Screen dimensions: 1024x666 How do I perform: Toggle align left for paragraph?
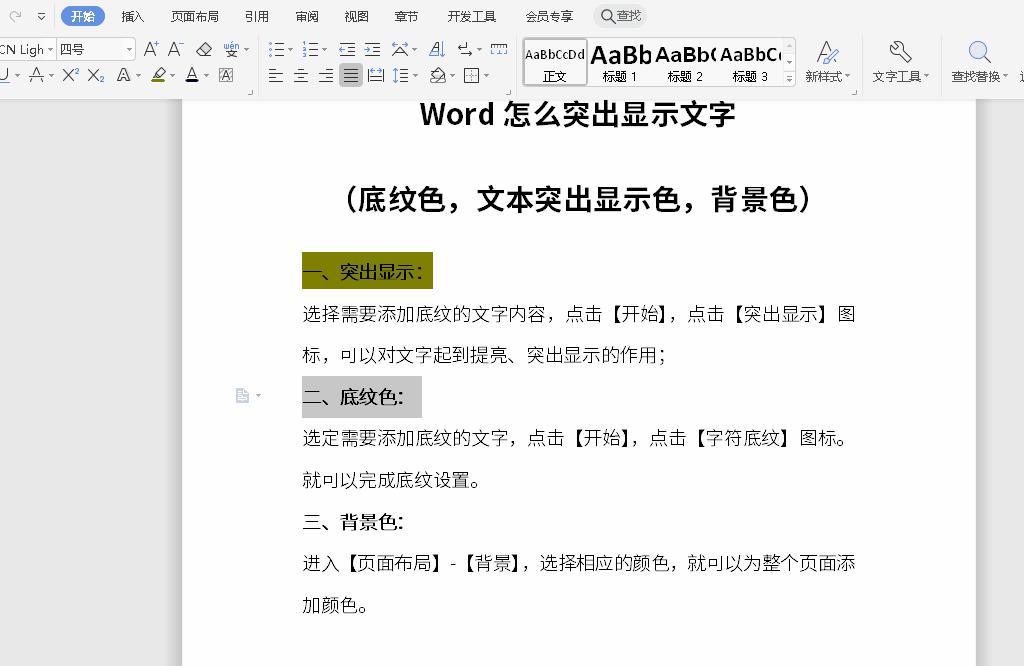(x=276, y=75)
